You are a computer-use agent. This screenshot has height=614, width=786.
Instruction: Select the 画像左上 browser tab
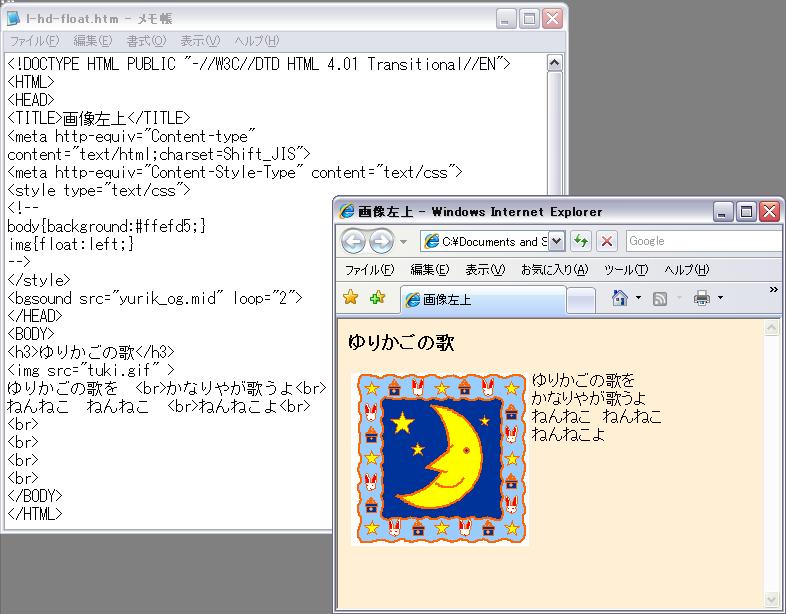483,300
